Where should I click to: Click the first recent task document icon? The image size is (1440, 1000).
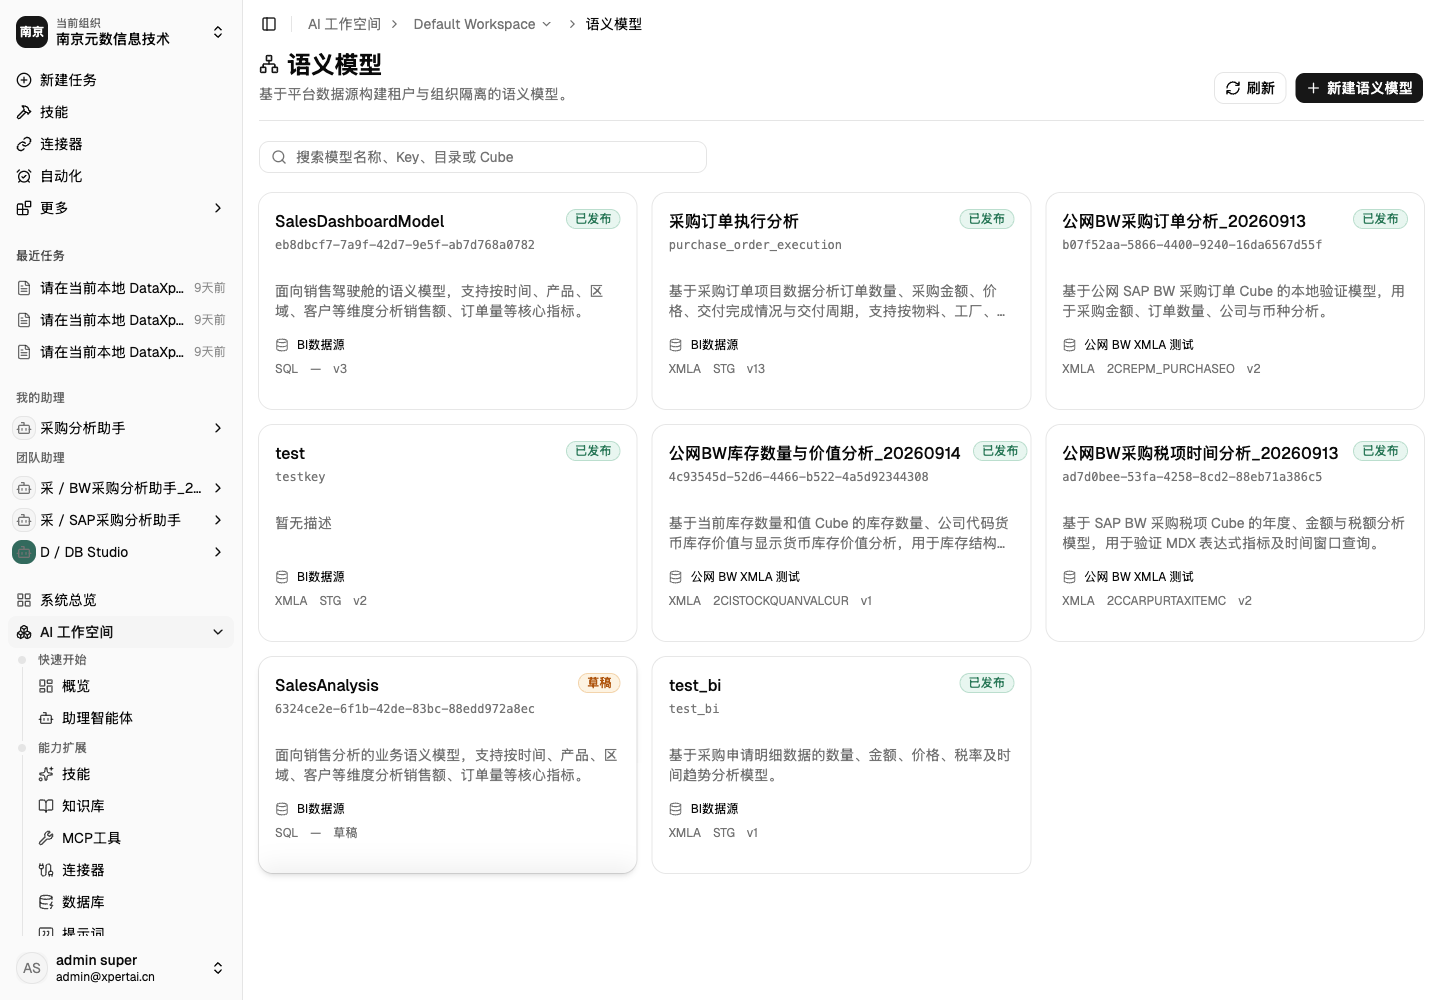point(24,288)
